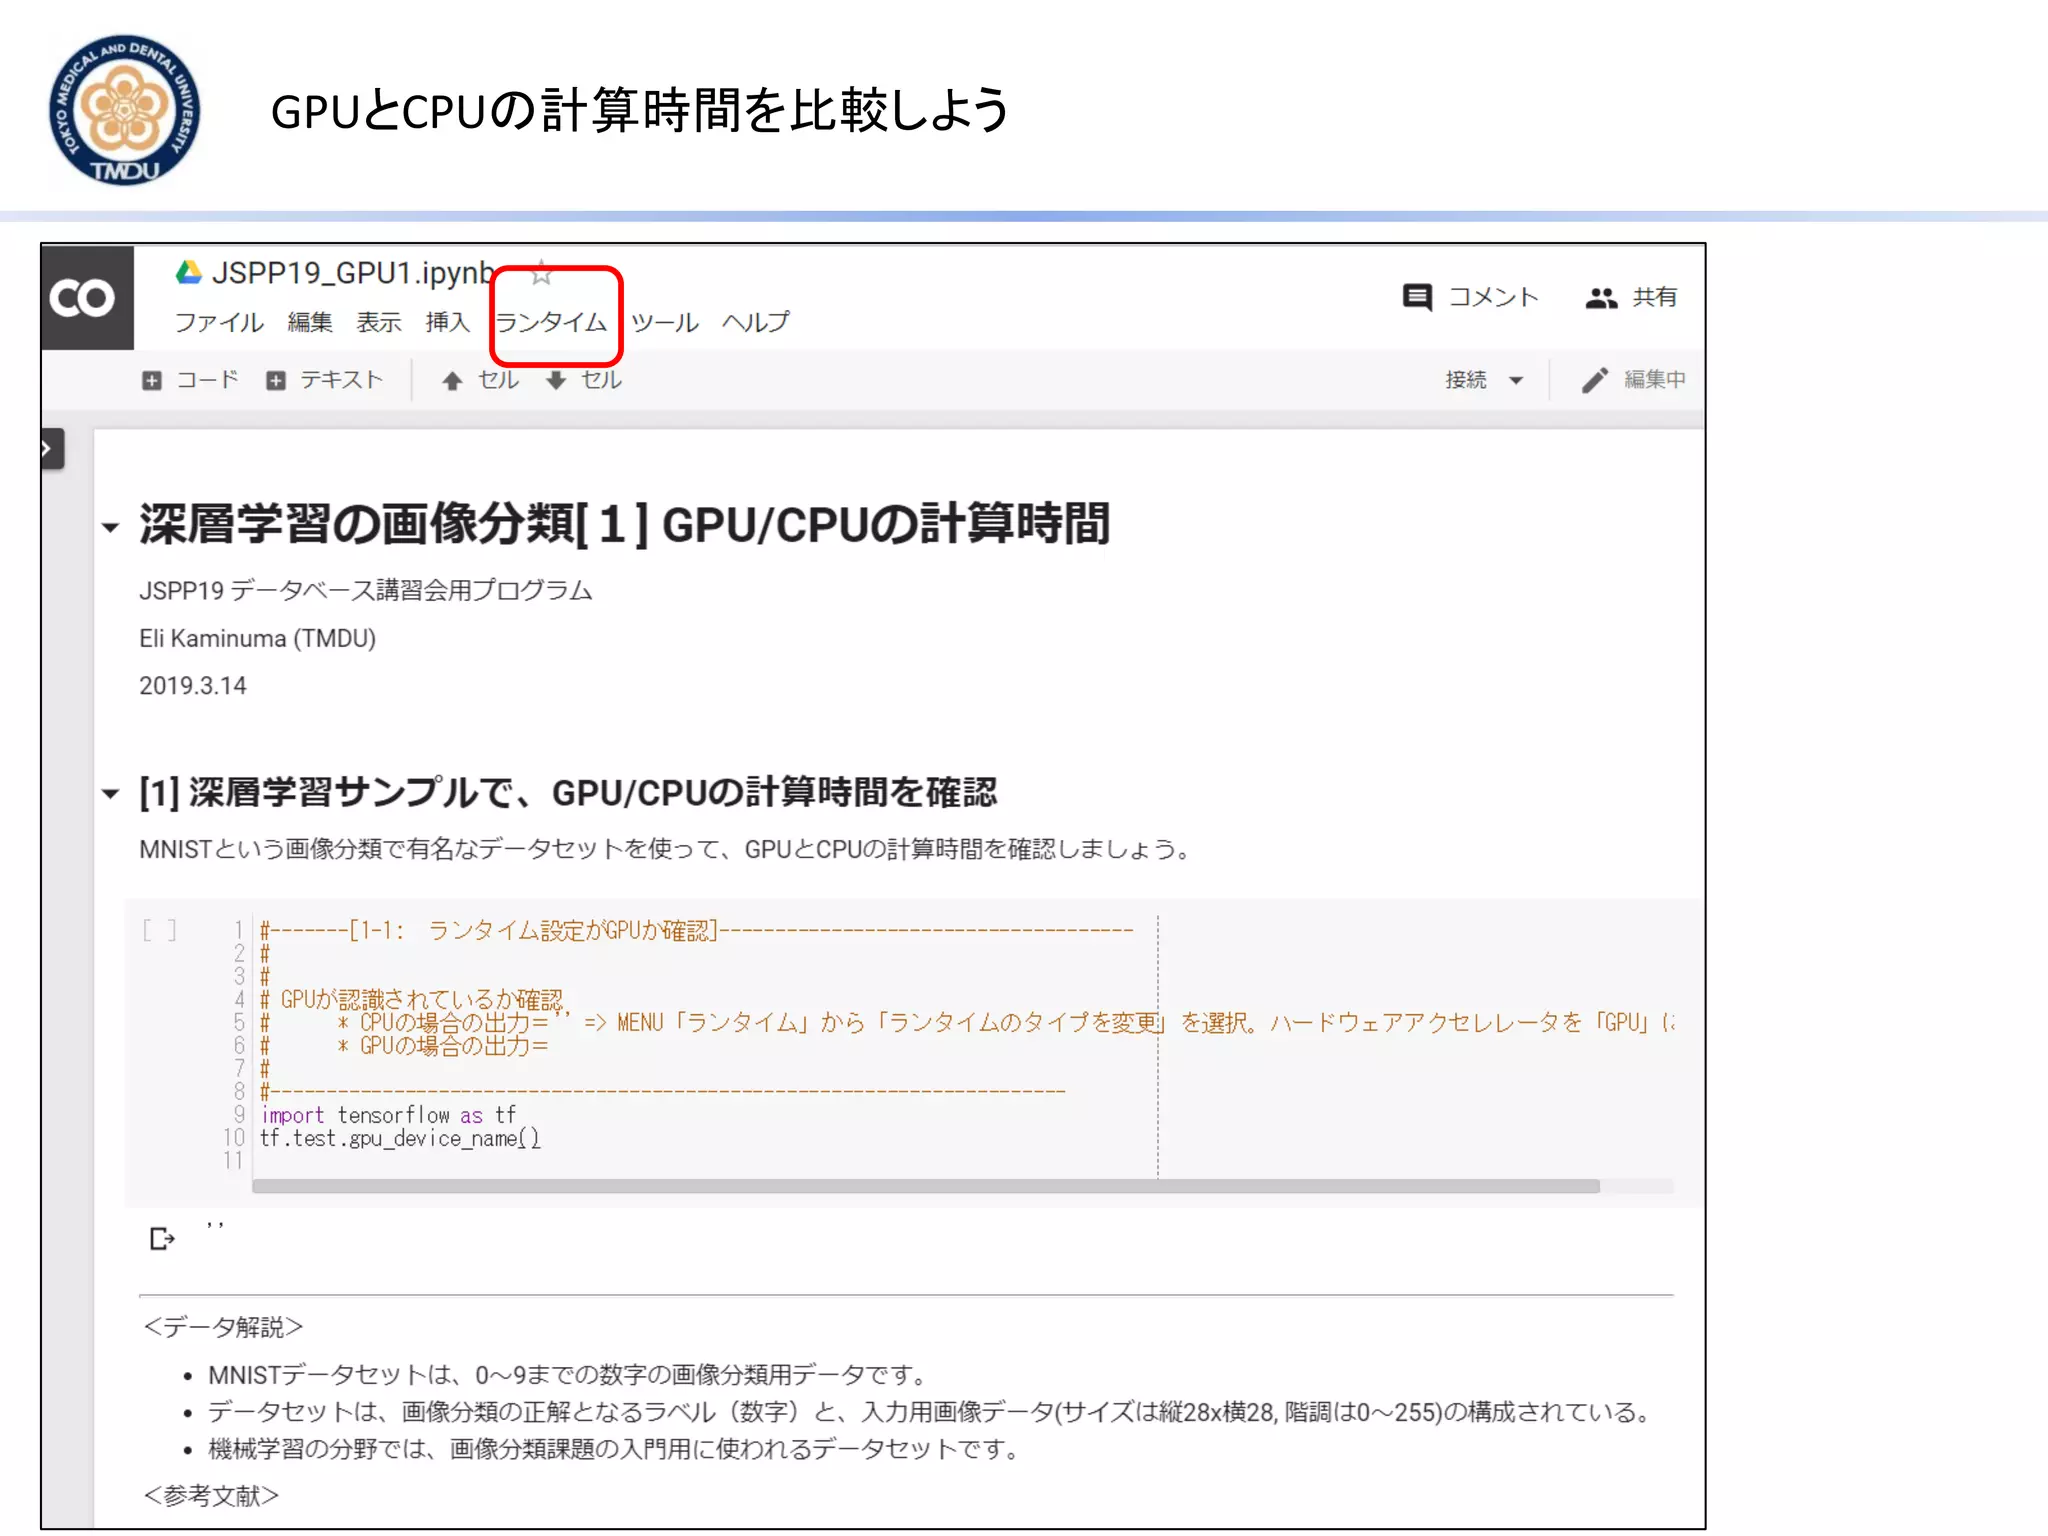
Task: Expand the left sidebar with arrow tab
Action: pyautogui.click(x=52, y=449)
